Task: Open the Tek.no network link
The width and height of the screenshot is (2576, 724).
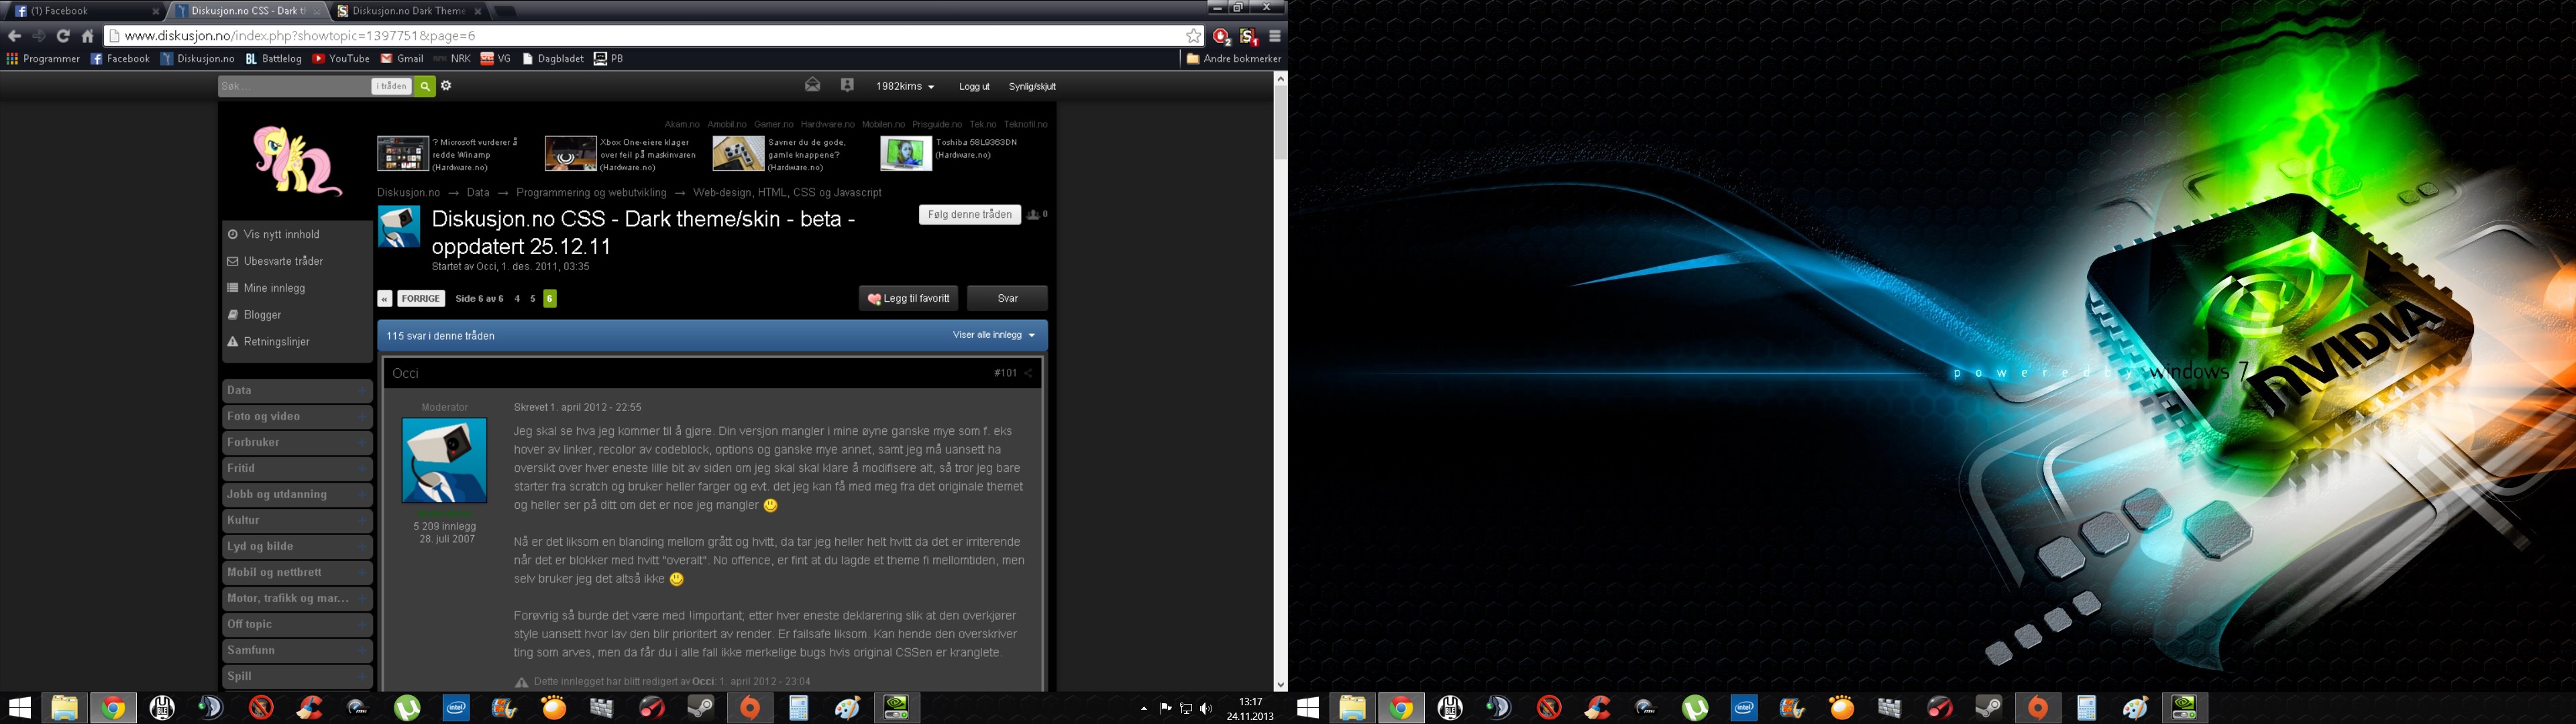Action: [983, 125]
